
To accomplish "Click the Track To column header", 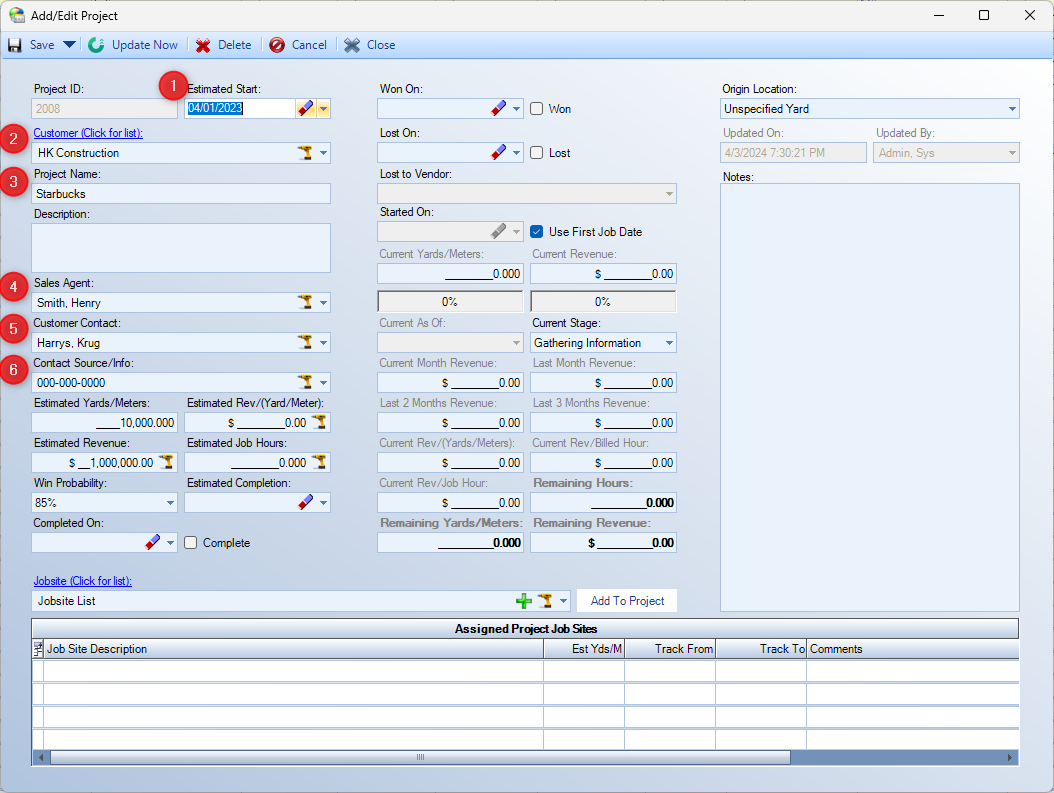I will tap(761, 649).
